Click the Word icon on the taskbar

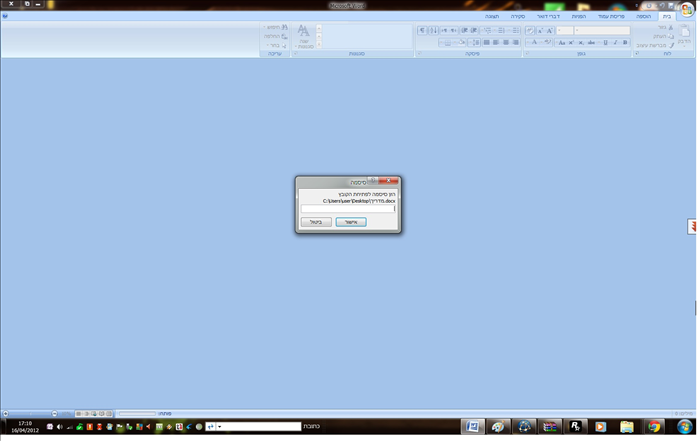point(472,427)
